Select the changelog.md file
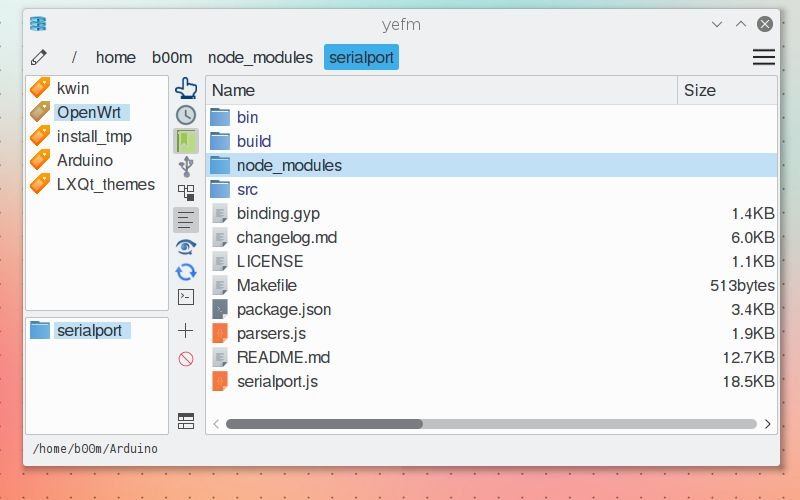 (287, 237)
